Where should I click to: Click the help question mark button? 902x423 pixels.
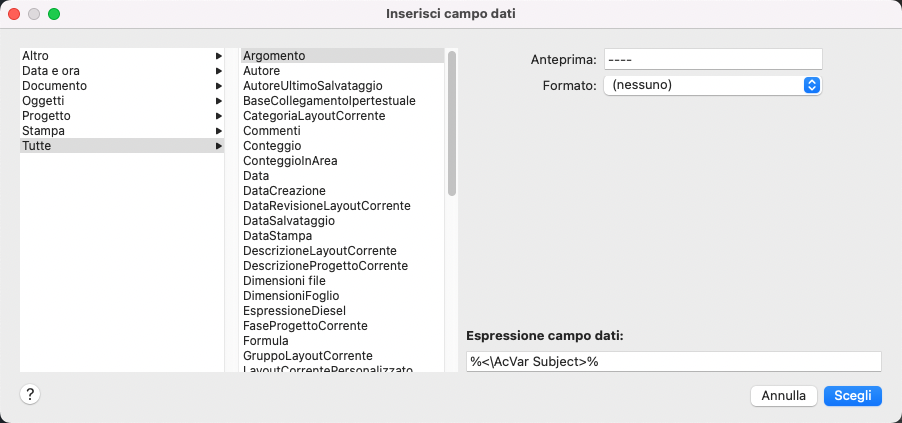(30, 394)
